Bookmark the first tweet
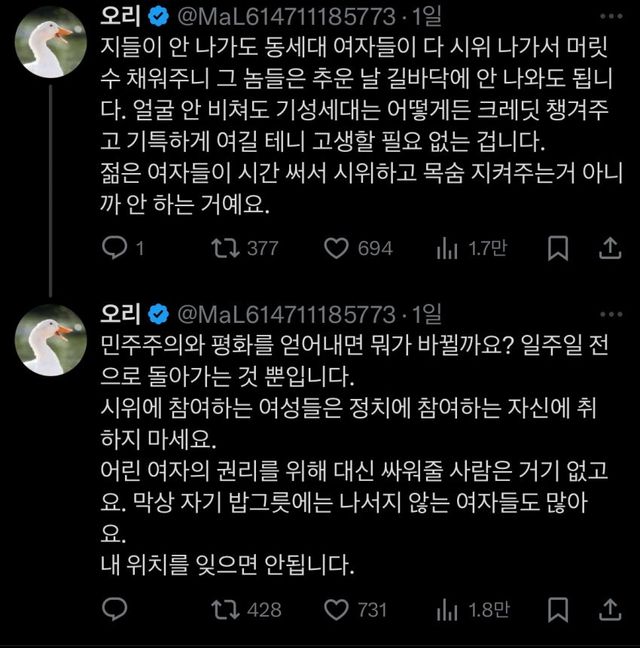Screen dimensions: 640x648 coord(560,248)
